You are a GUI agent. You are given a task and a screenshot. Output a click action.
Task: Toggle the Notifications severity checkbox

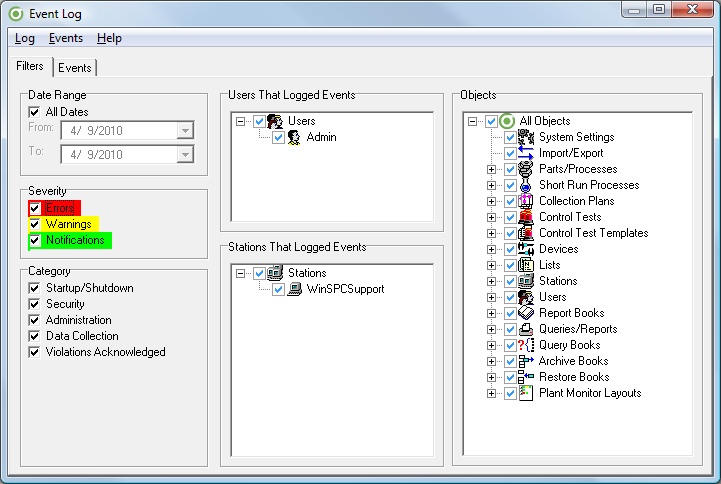tap(34, 240)
